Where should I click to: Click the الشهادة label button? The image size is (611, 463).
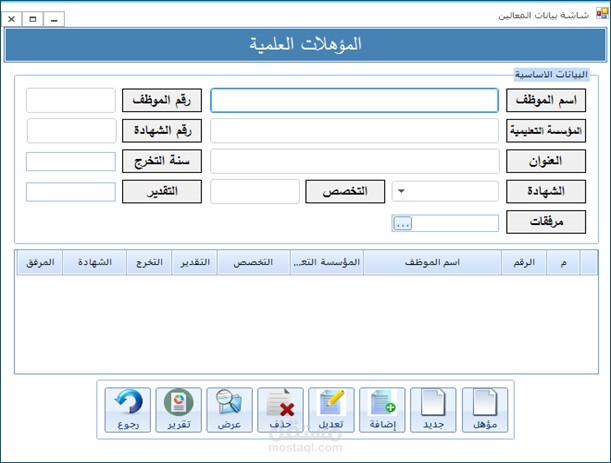click(x=546, y=191)
